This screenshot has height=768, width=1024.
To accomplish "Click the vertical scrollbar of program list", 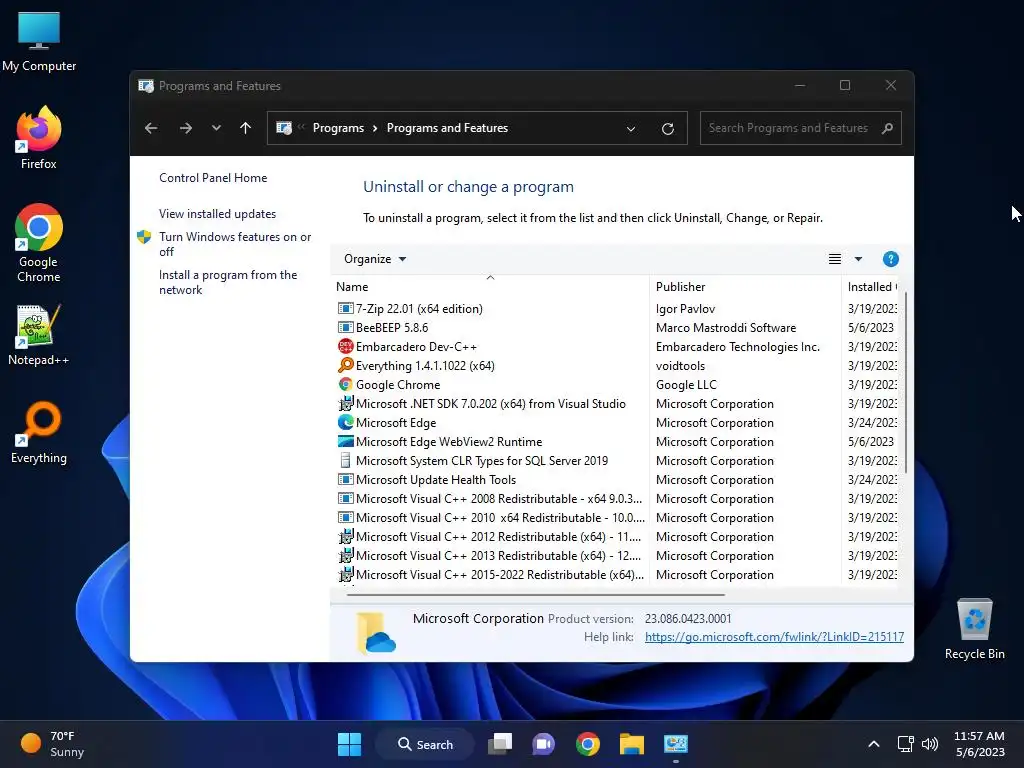I will point(906,382).
